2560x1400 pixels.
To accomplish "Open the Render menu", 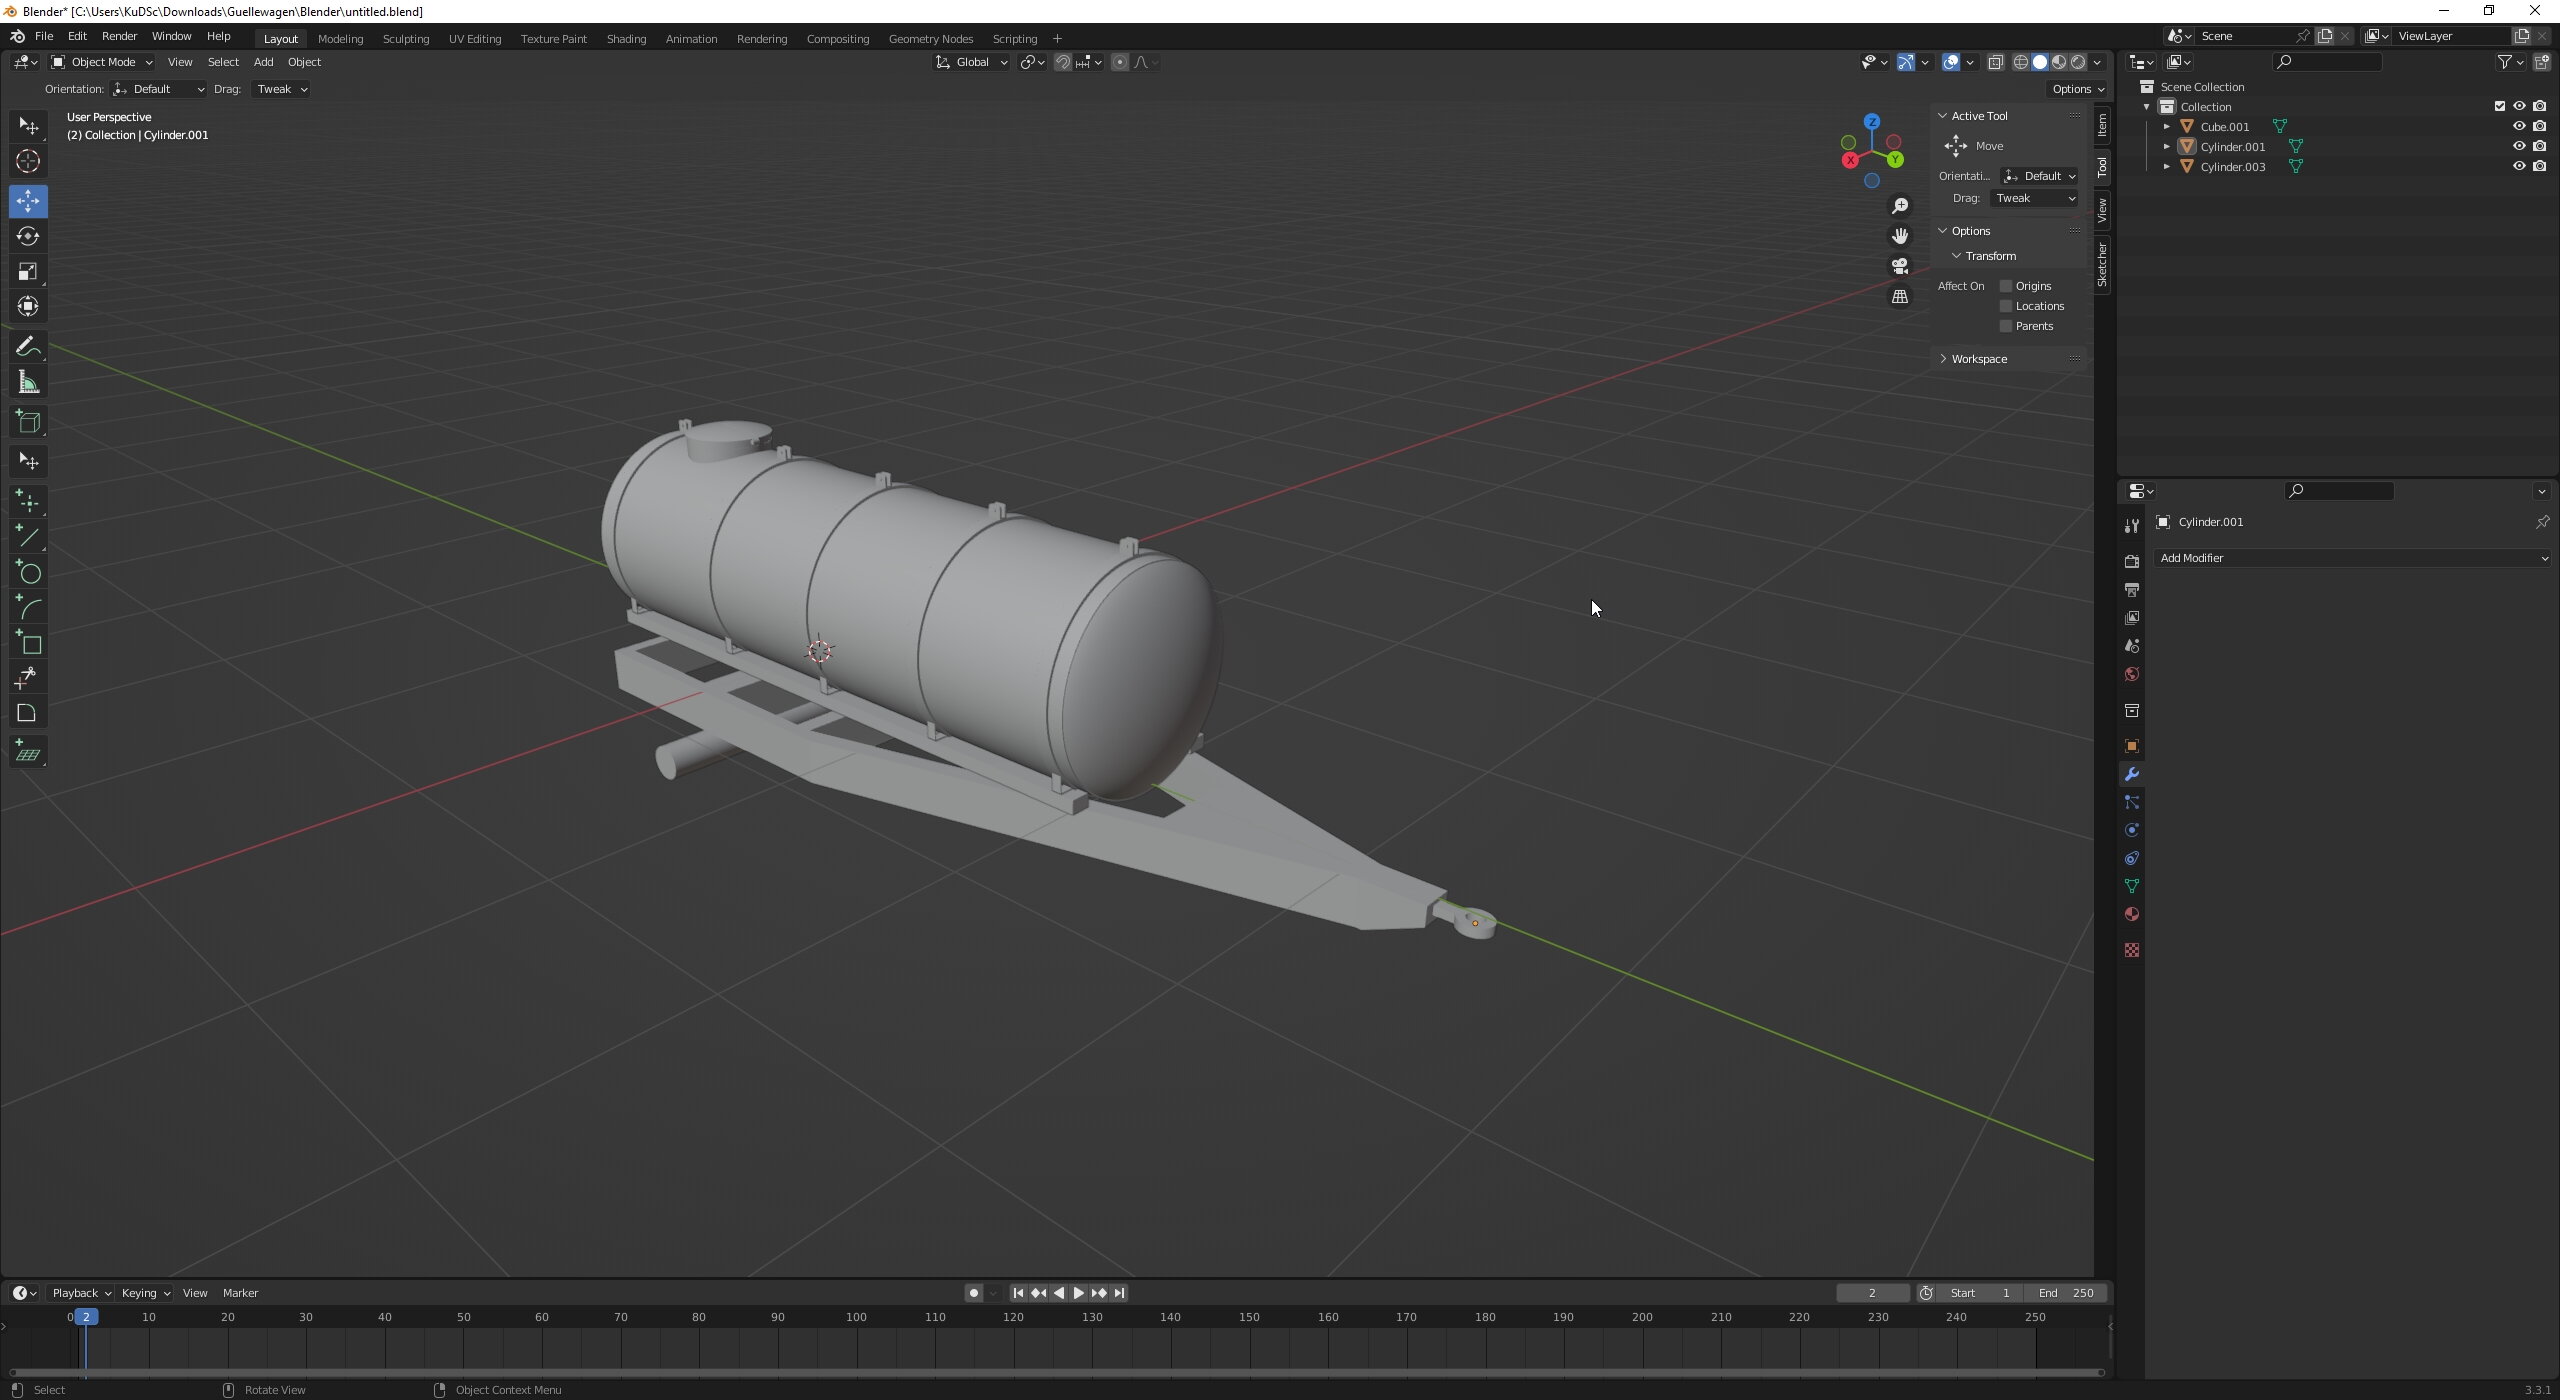I will pyautogui.click(x=119, y=36).
